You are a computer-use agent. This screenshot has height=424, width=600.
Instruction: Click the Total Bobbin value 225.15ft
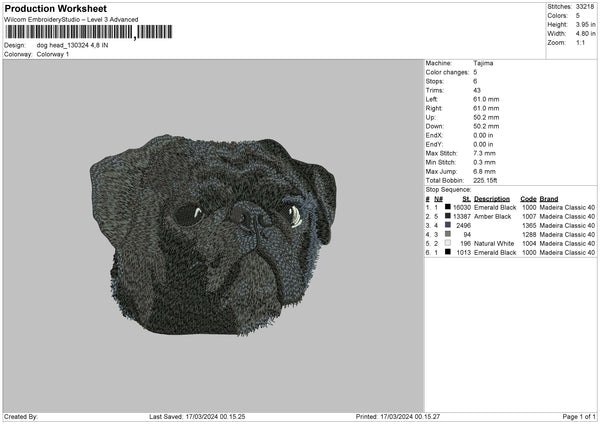pyautogui.click(x=488, y=180)
